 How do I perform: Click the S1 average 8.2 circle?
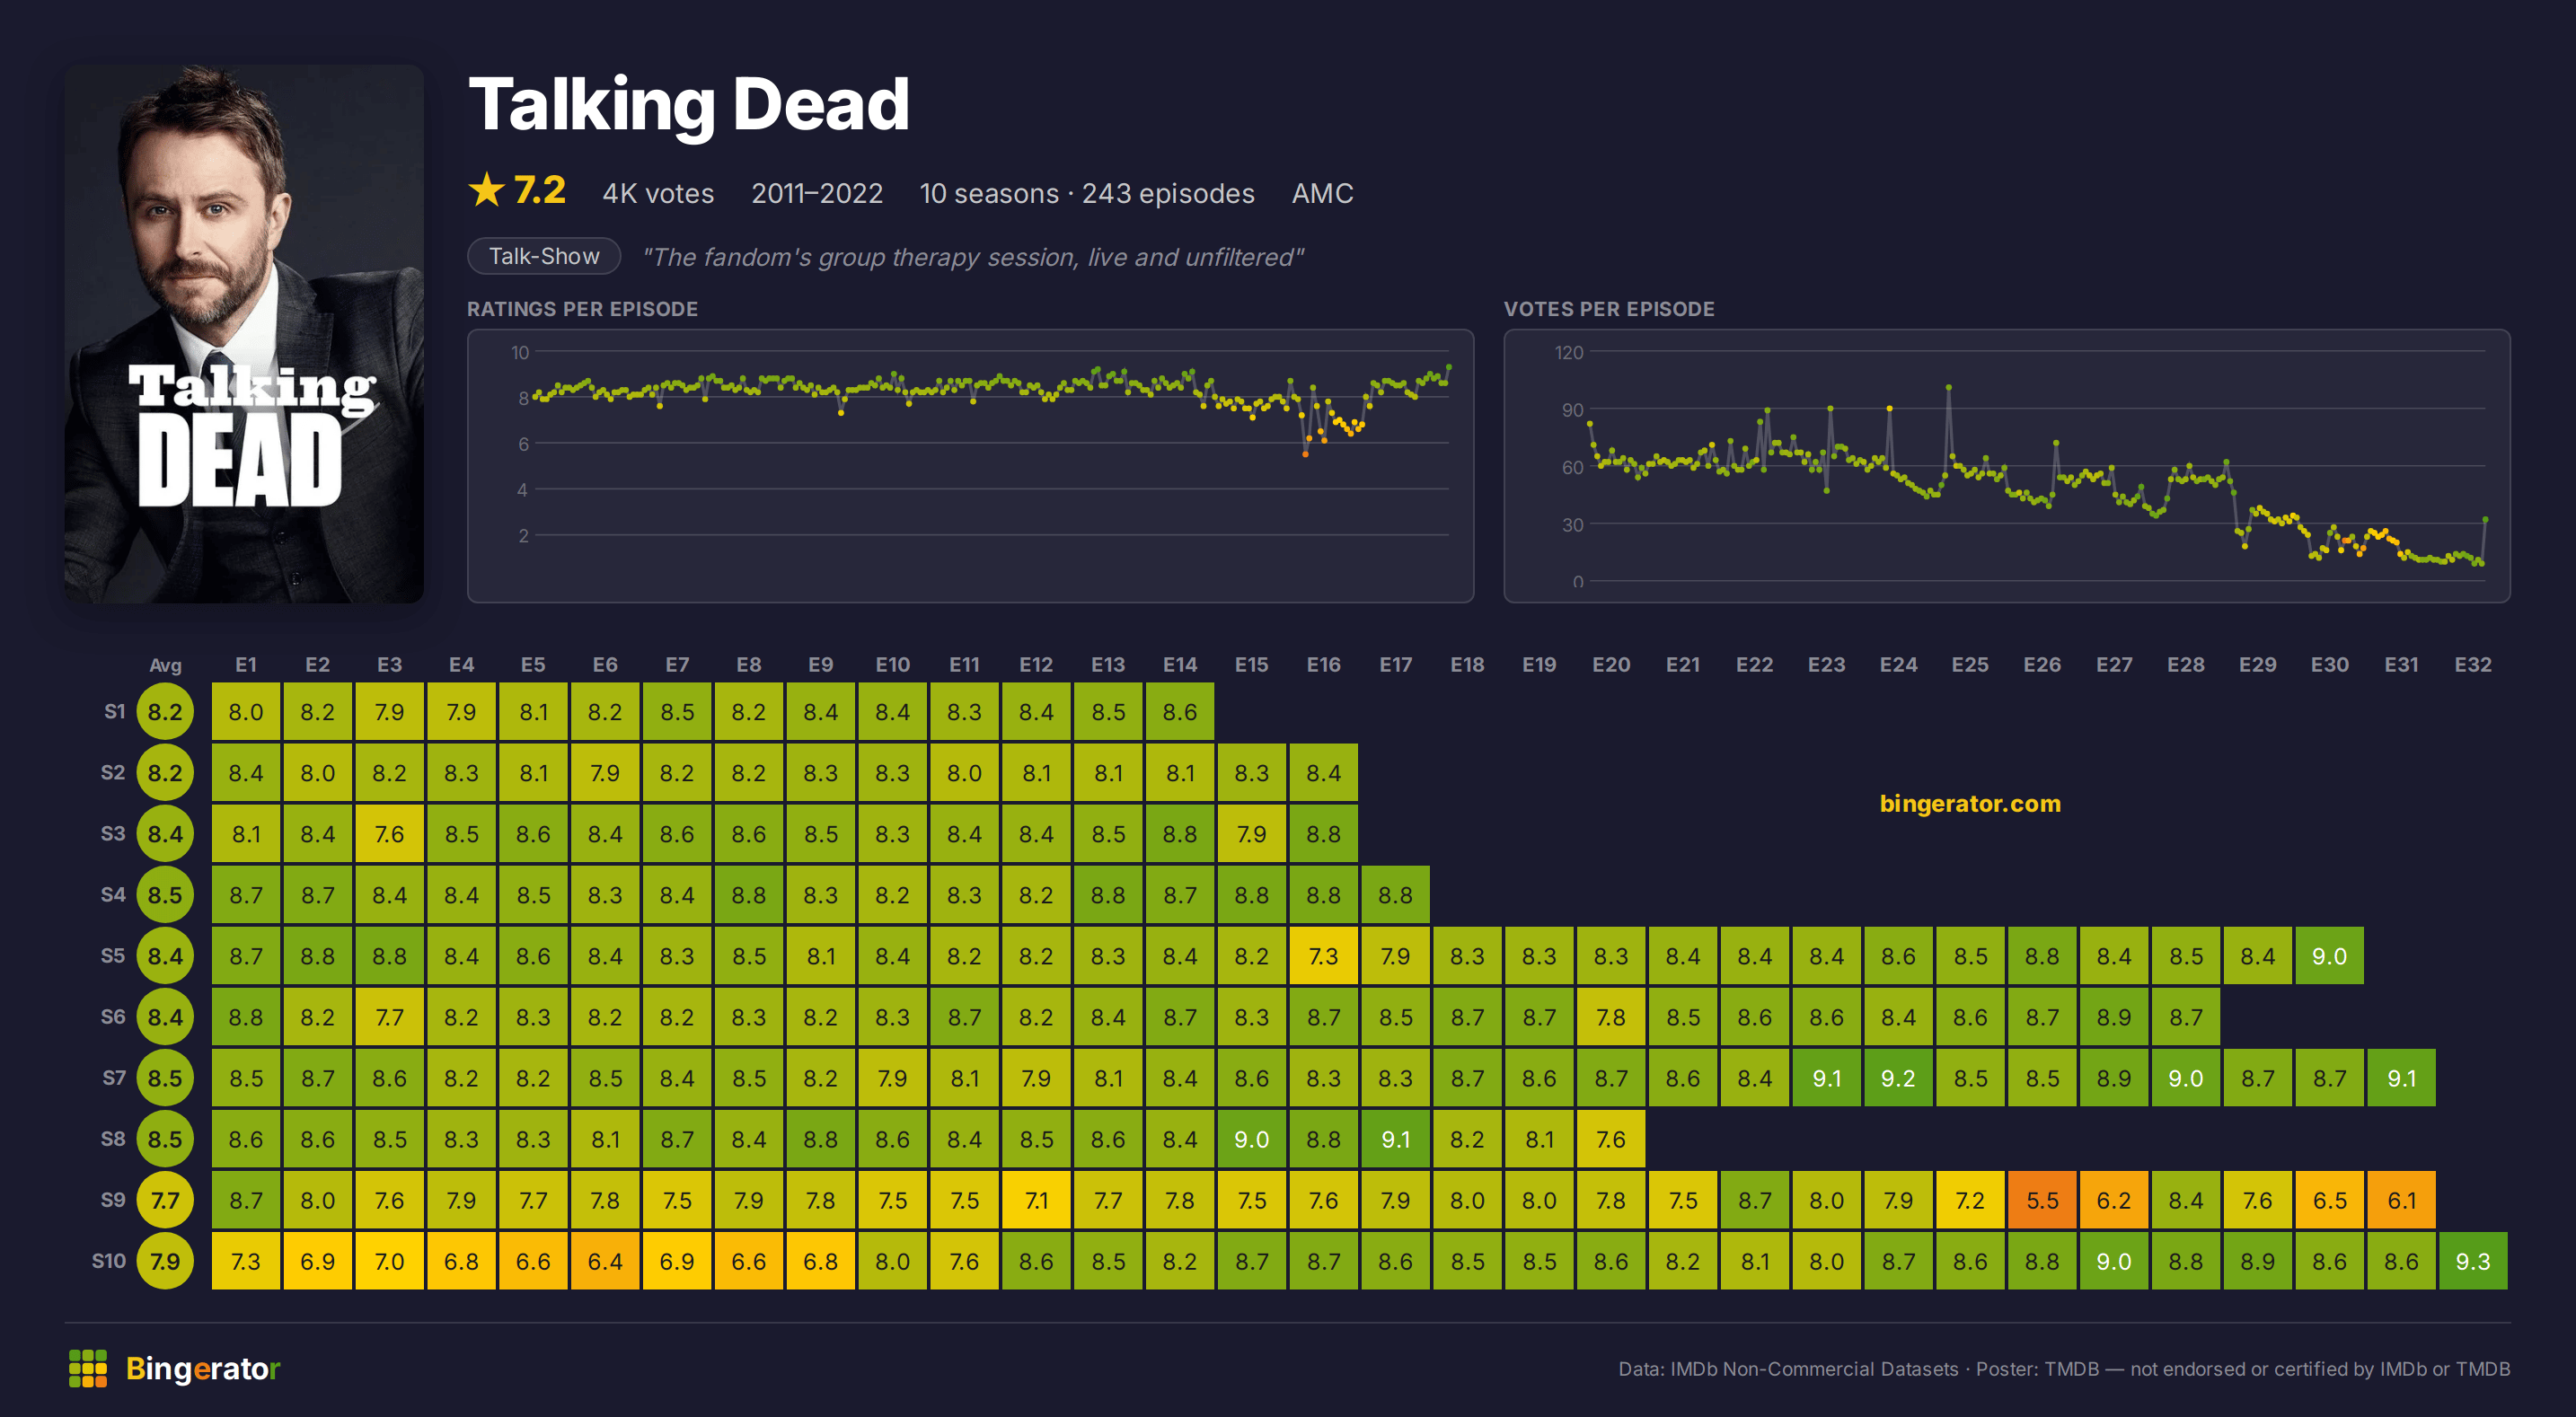pyautogui.click(x=165, y=712)
